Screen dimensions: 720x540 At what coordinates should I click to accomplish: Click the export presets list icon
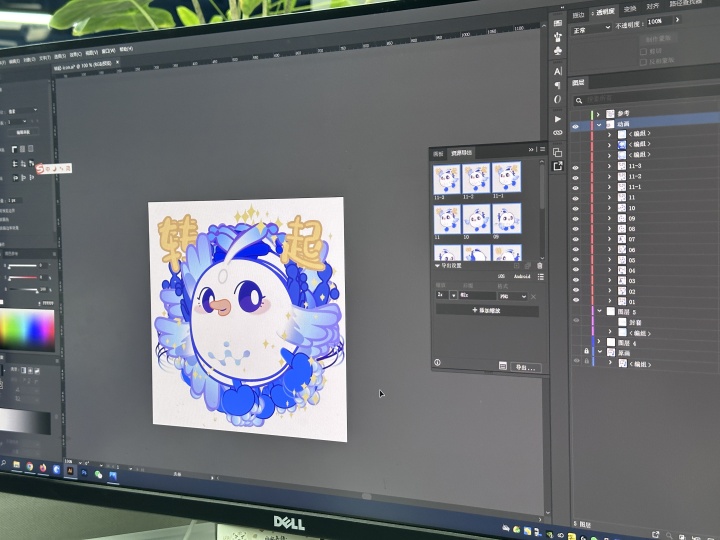click(x=540, y=276)
